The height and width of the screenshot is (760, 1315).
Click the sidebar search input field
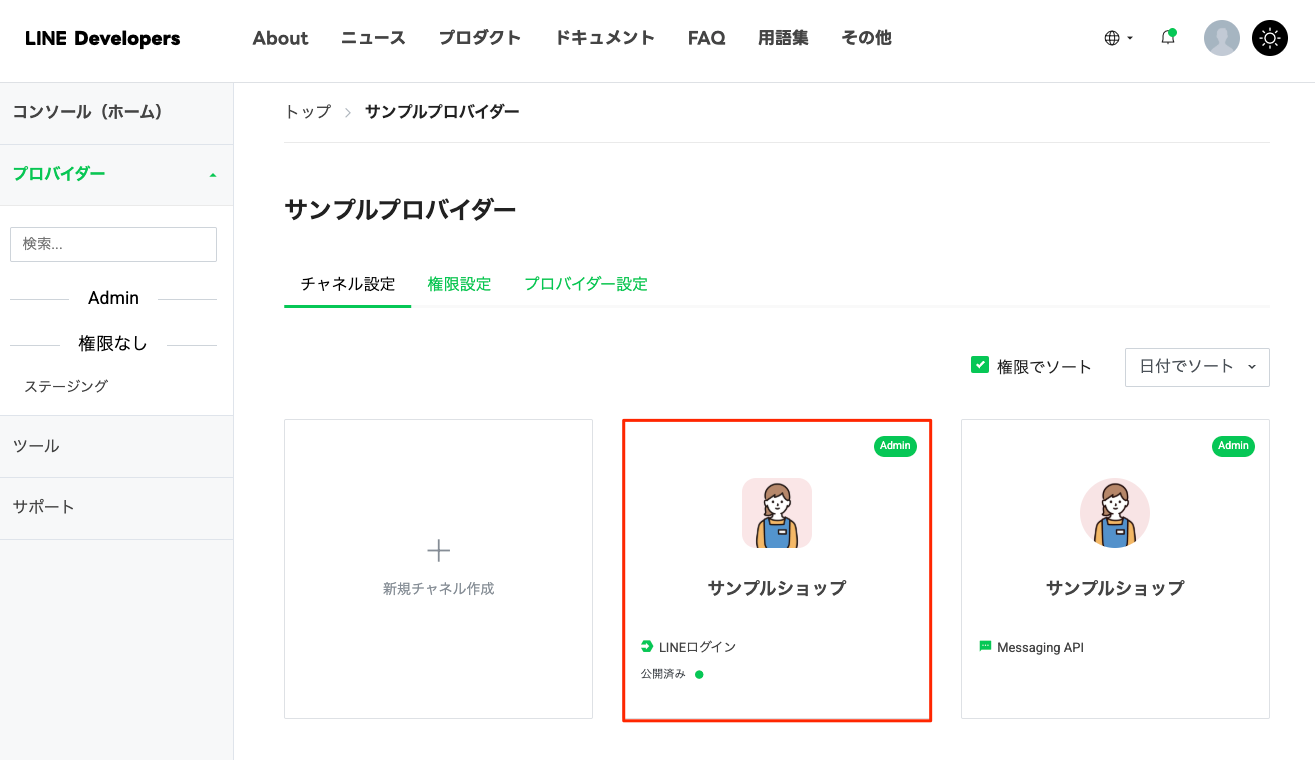point(113,244)
